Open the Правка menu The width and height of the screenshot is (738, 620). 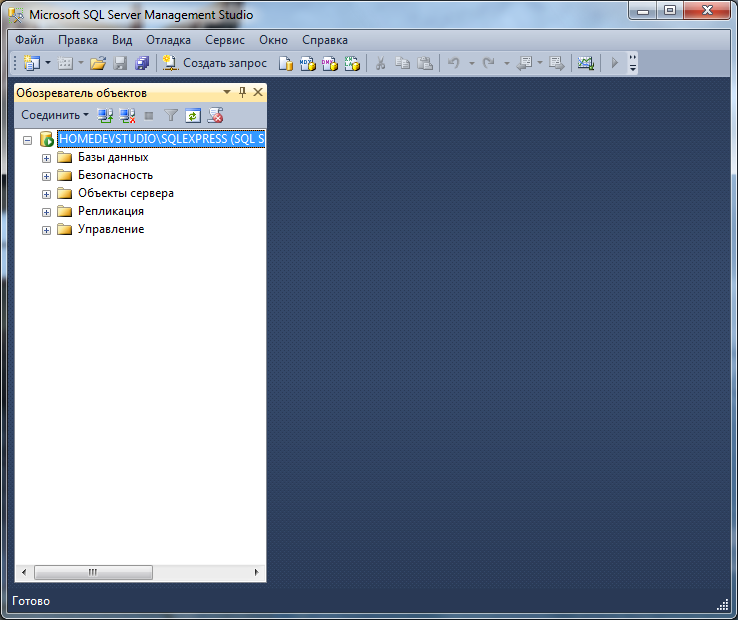click(x=78, y=40)
